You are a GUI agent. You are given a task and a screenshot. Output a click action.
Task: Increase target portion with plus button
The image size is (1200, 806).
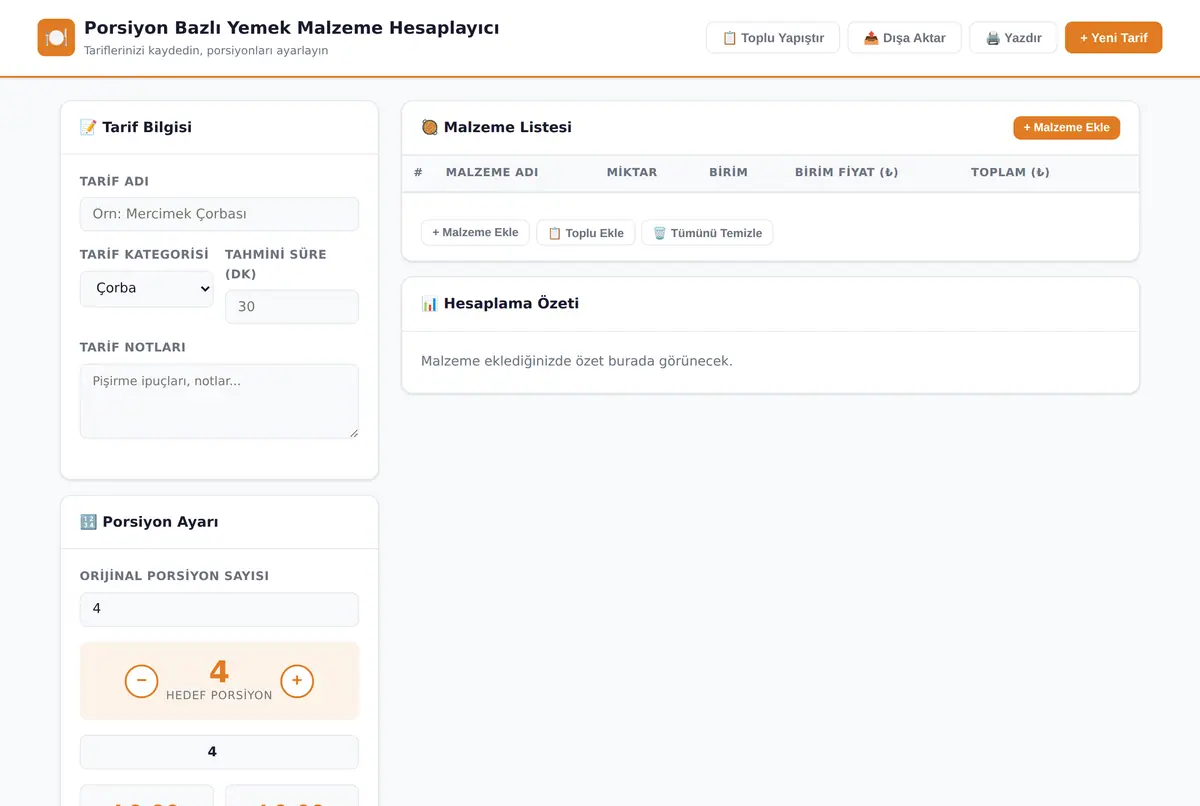[297, 681]
